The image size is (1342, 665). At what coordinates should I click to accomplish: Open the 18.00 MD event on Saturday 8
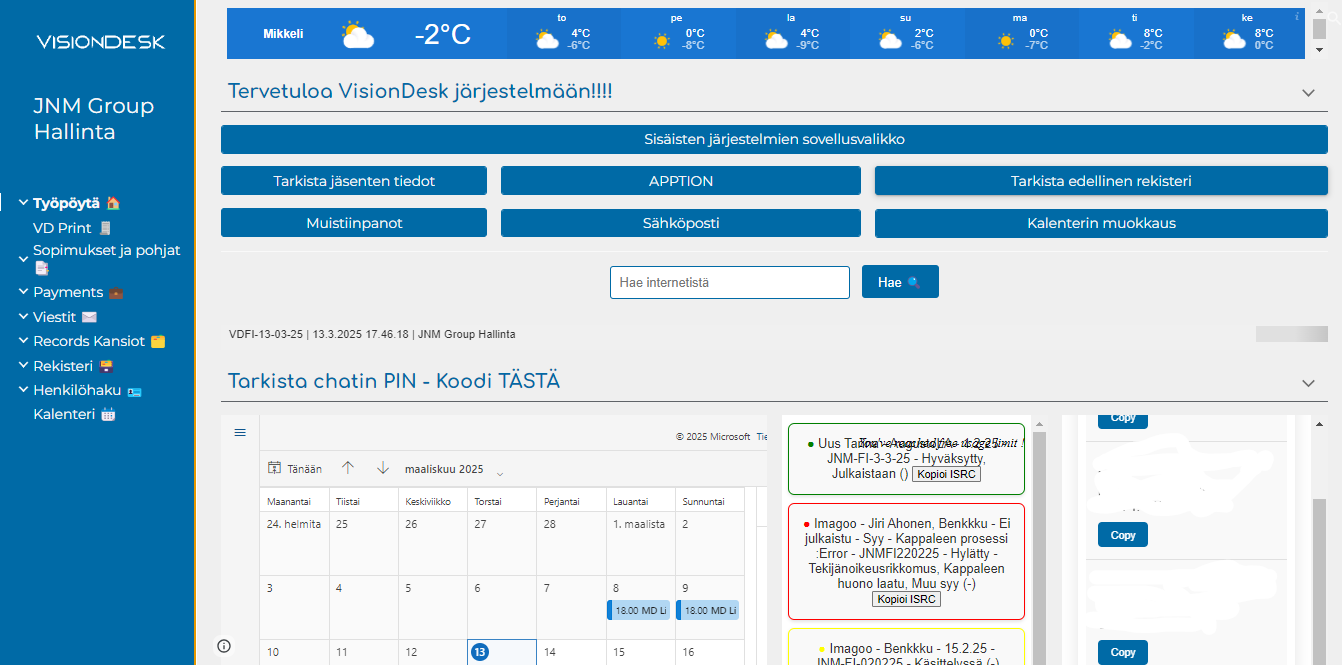(x=639, y=610)
